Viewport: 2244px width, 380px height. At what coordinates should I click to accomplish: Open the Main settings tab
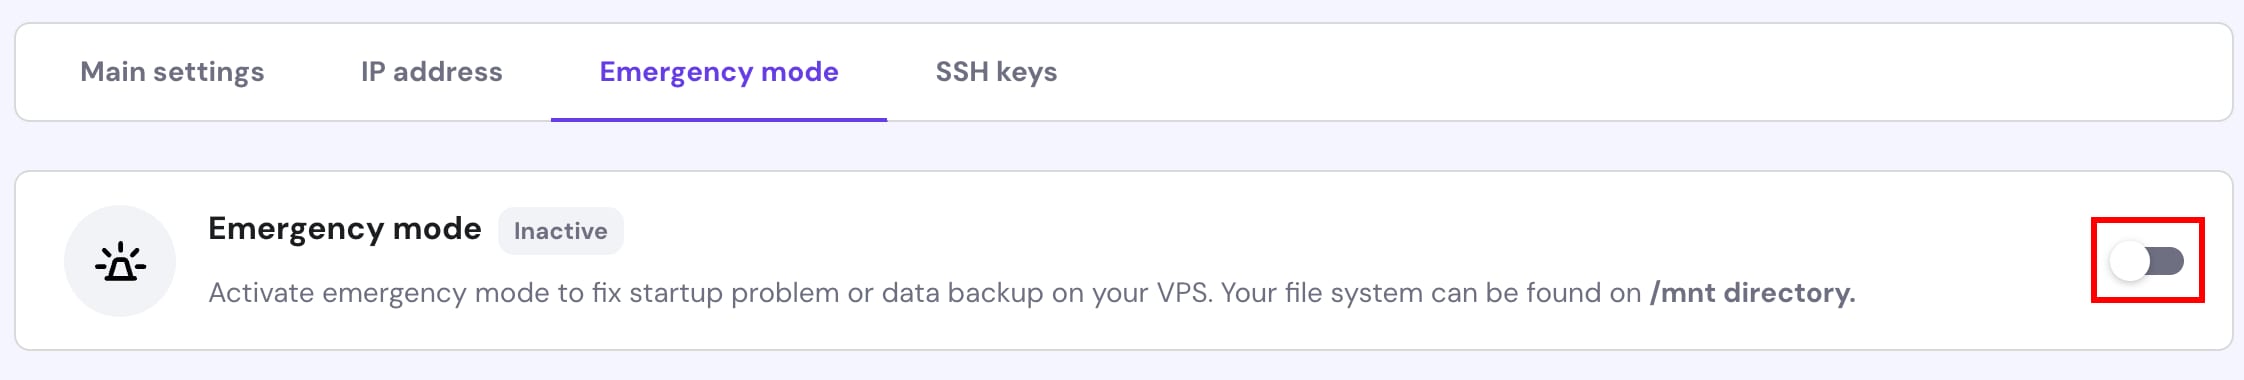point(172,72)
